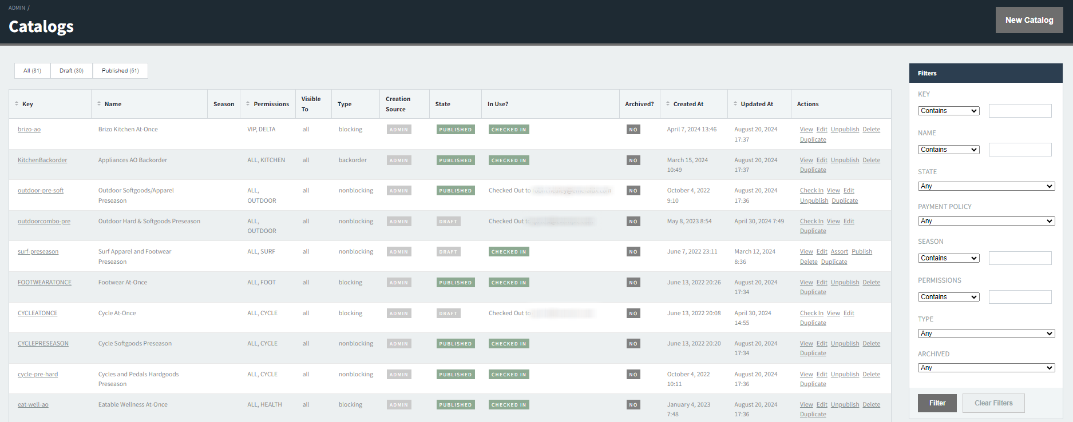Click Unpublish for CYCLEPRESEASON catalog

tap(845, 343)
